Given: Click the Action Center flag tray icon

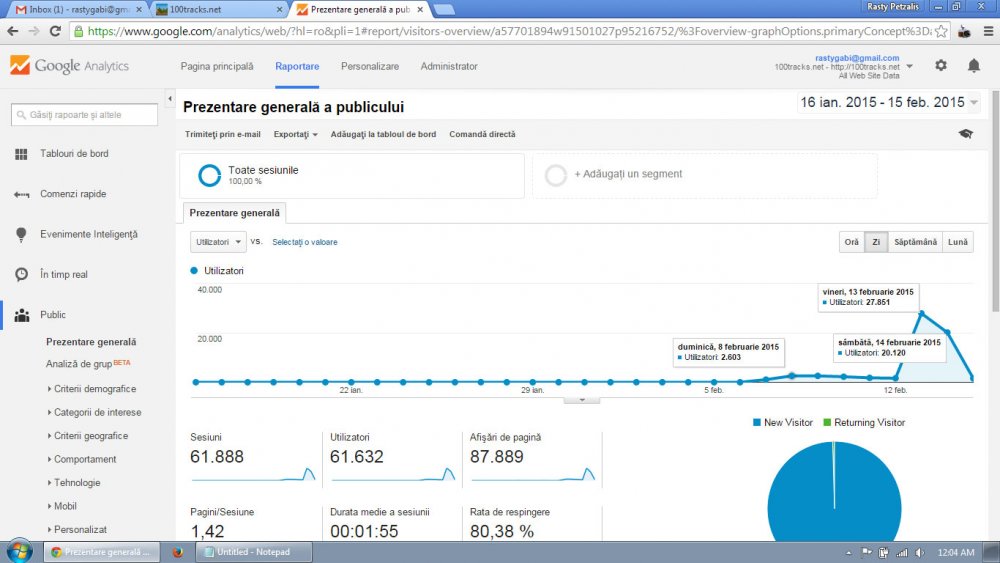Looking at the screenshot, I should click(x=867, y=553).
